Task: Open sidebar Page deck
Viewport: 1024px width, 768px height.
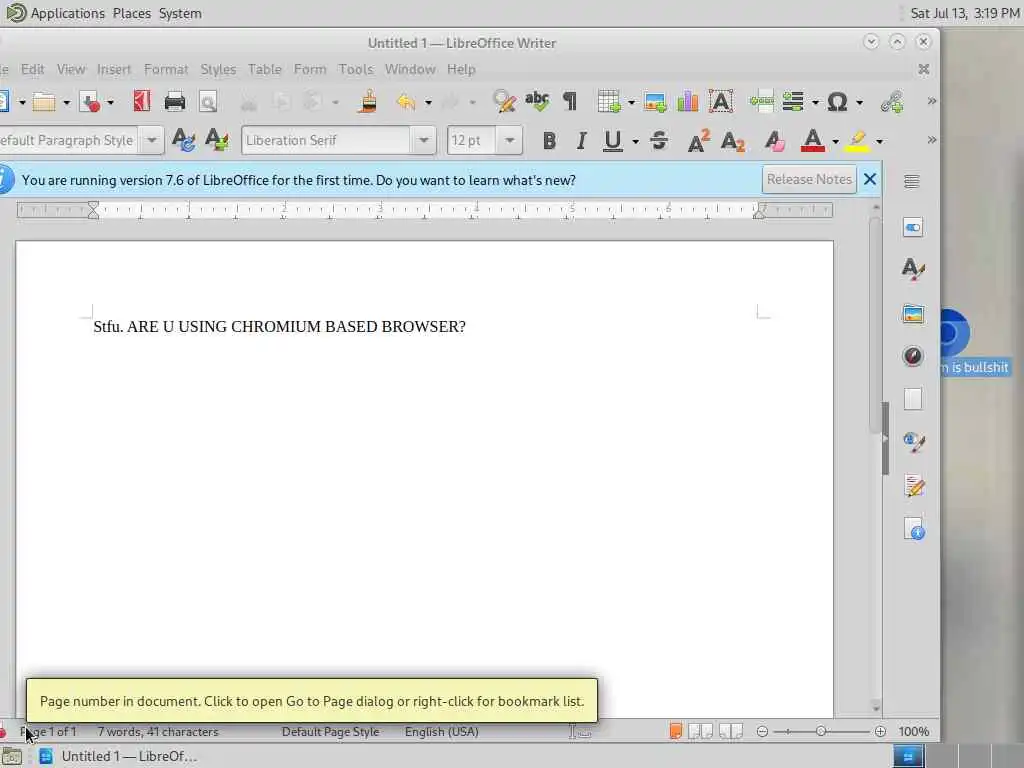Action: (912, 399)
